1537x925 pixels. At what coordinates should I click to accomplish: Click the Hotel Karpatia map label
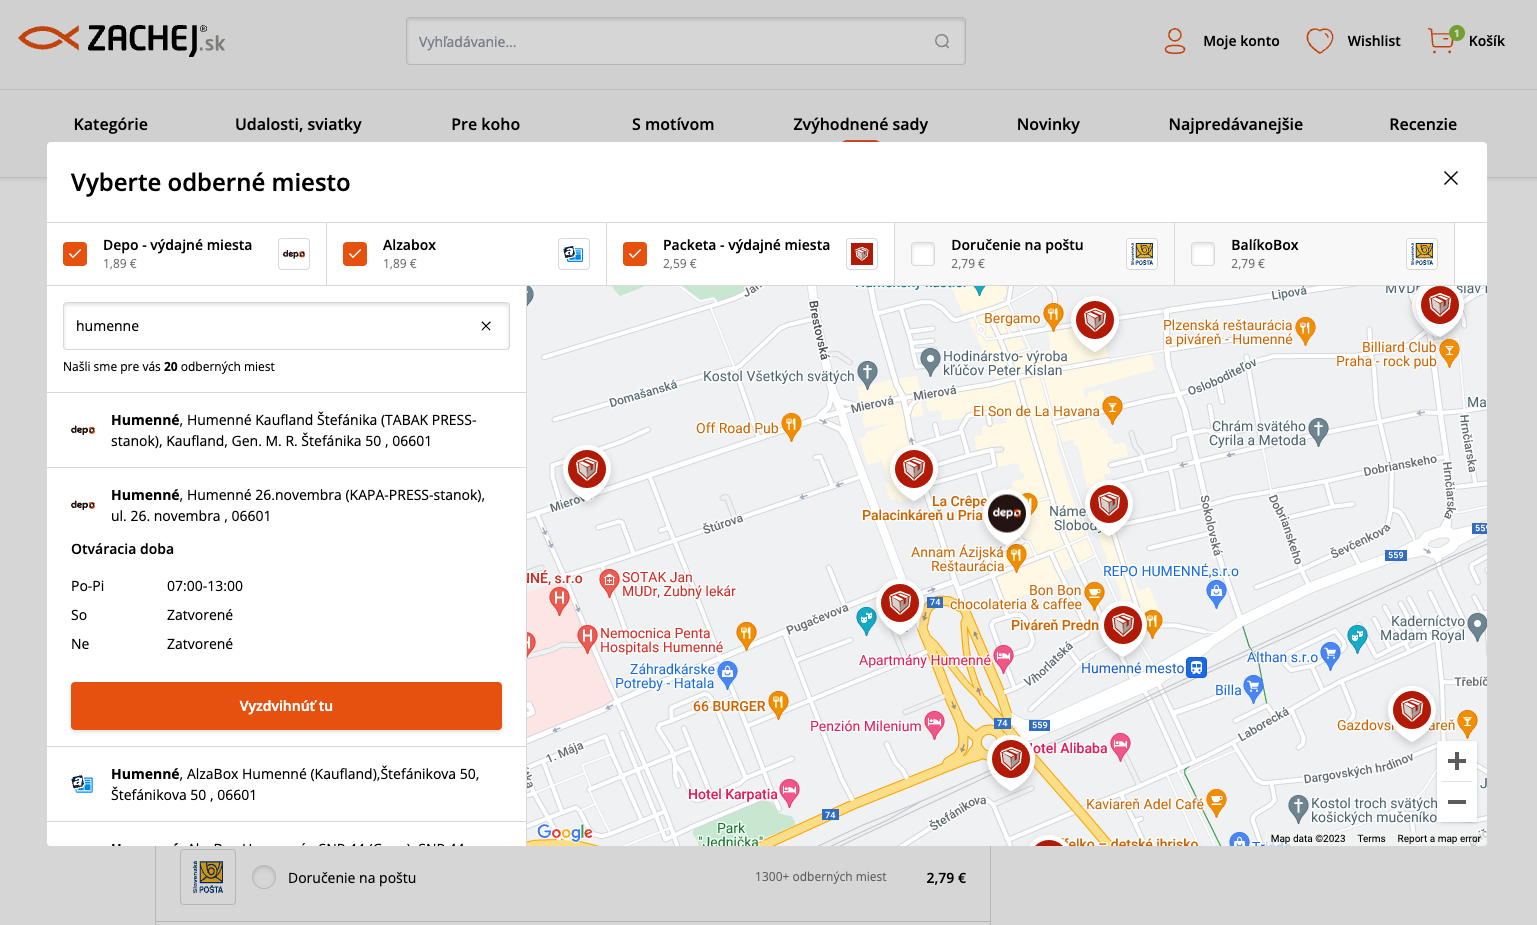732,794
